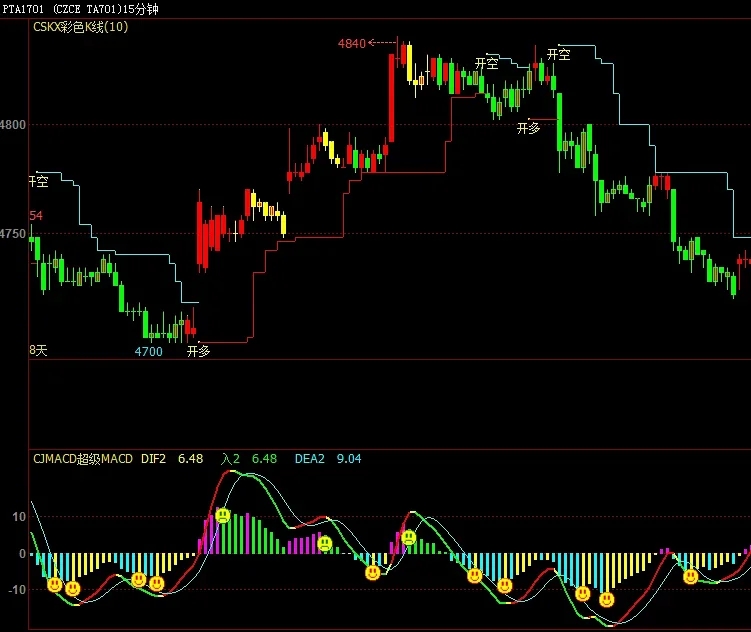Click the 开多 signal next to 4700
Viewport: 751px width, 632px height.
tap(198, 351)
